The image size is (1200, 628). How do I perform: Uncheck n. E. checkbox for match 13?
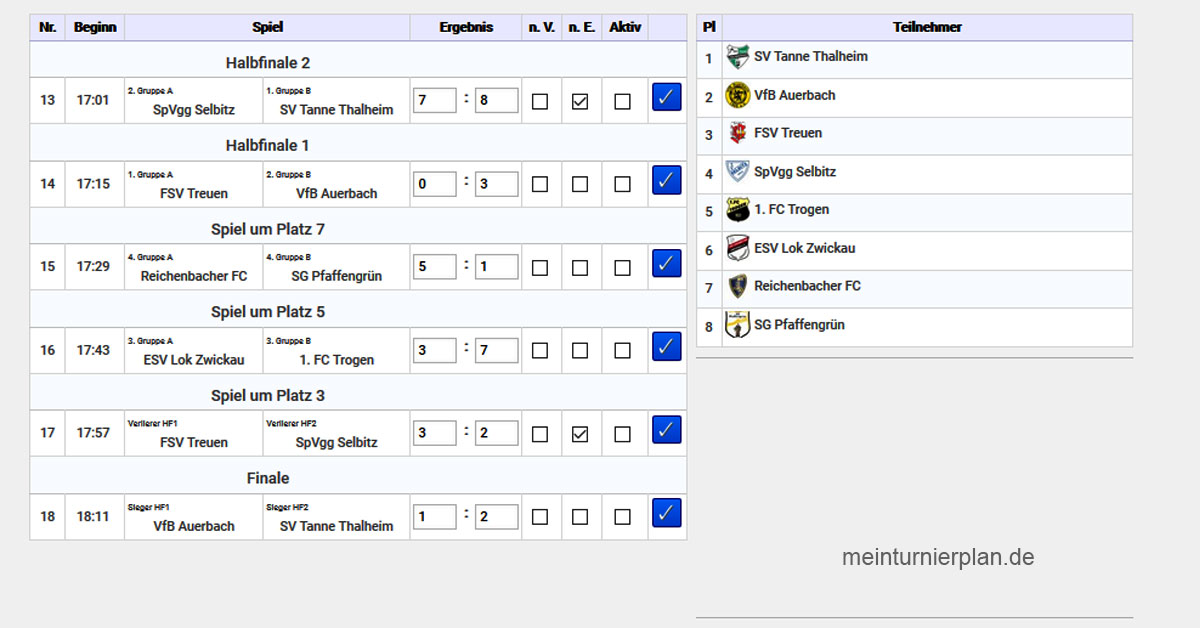580,101
